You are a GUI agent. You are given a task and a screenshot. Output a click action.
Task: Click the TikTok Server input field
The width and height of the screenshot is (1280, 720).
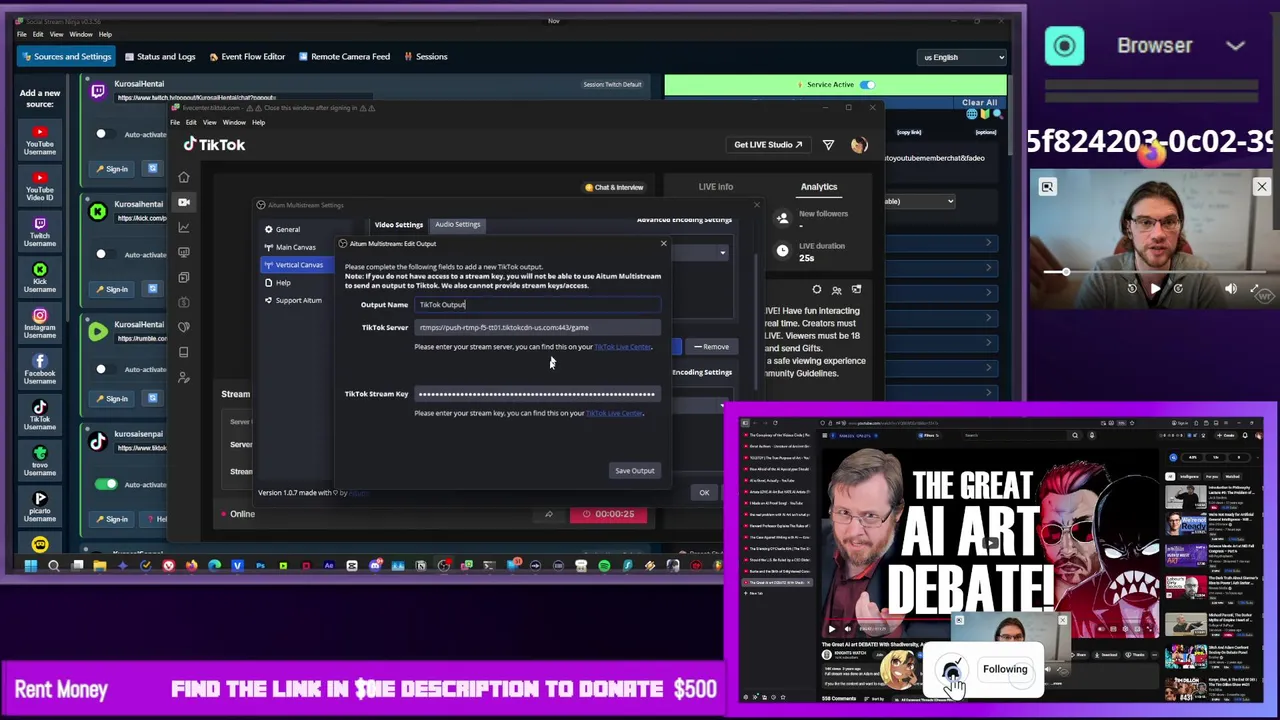click(x=538, y=328)
